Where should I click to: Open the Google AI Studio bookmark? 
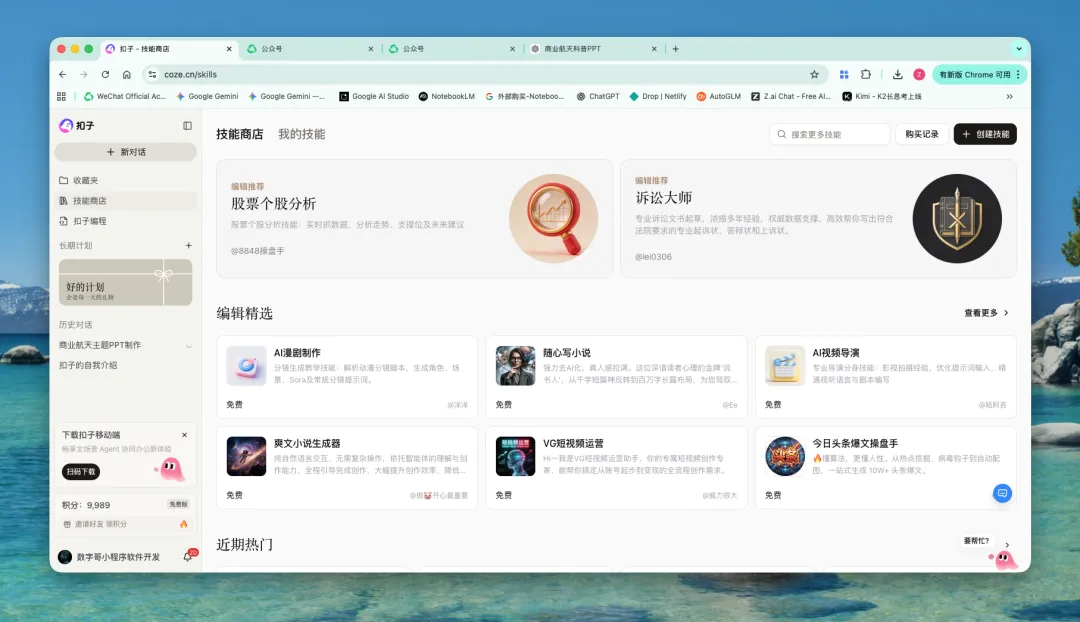click(374, 96)
